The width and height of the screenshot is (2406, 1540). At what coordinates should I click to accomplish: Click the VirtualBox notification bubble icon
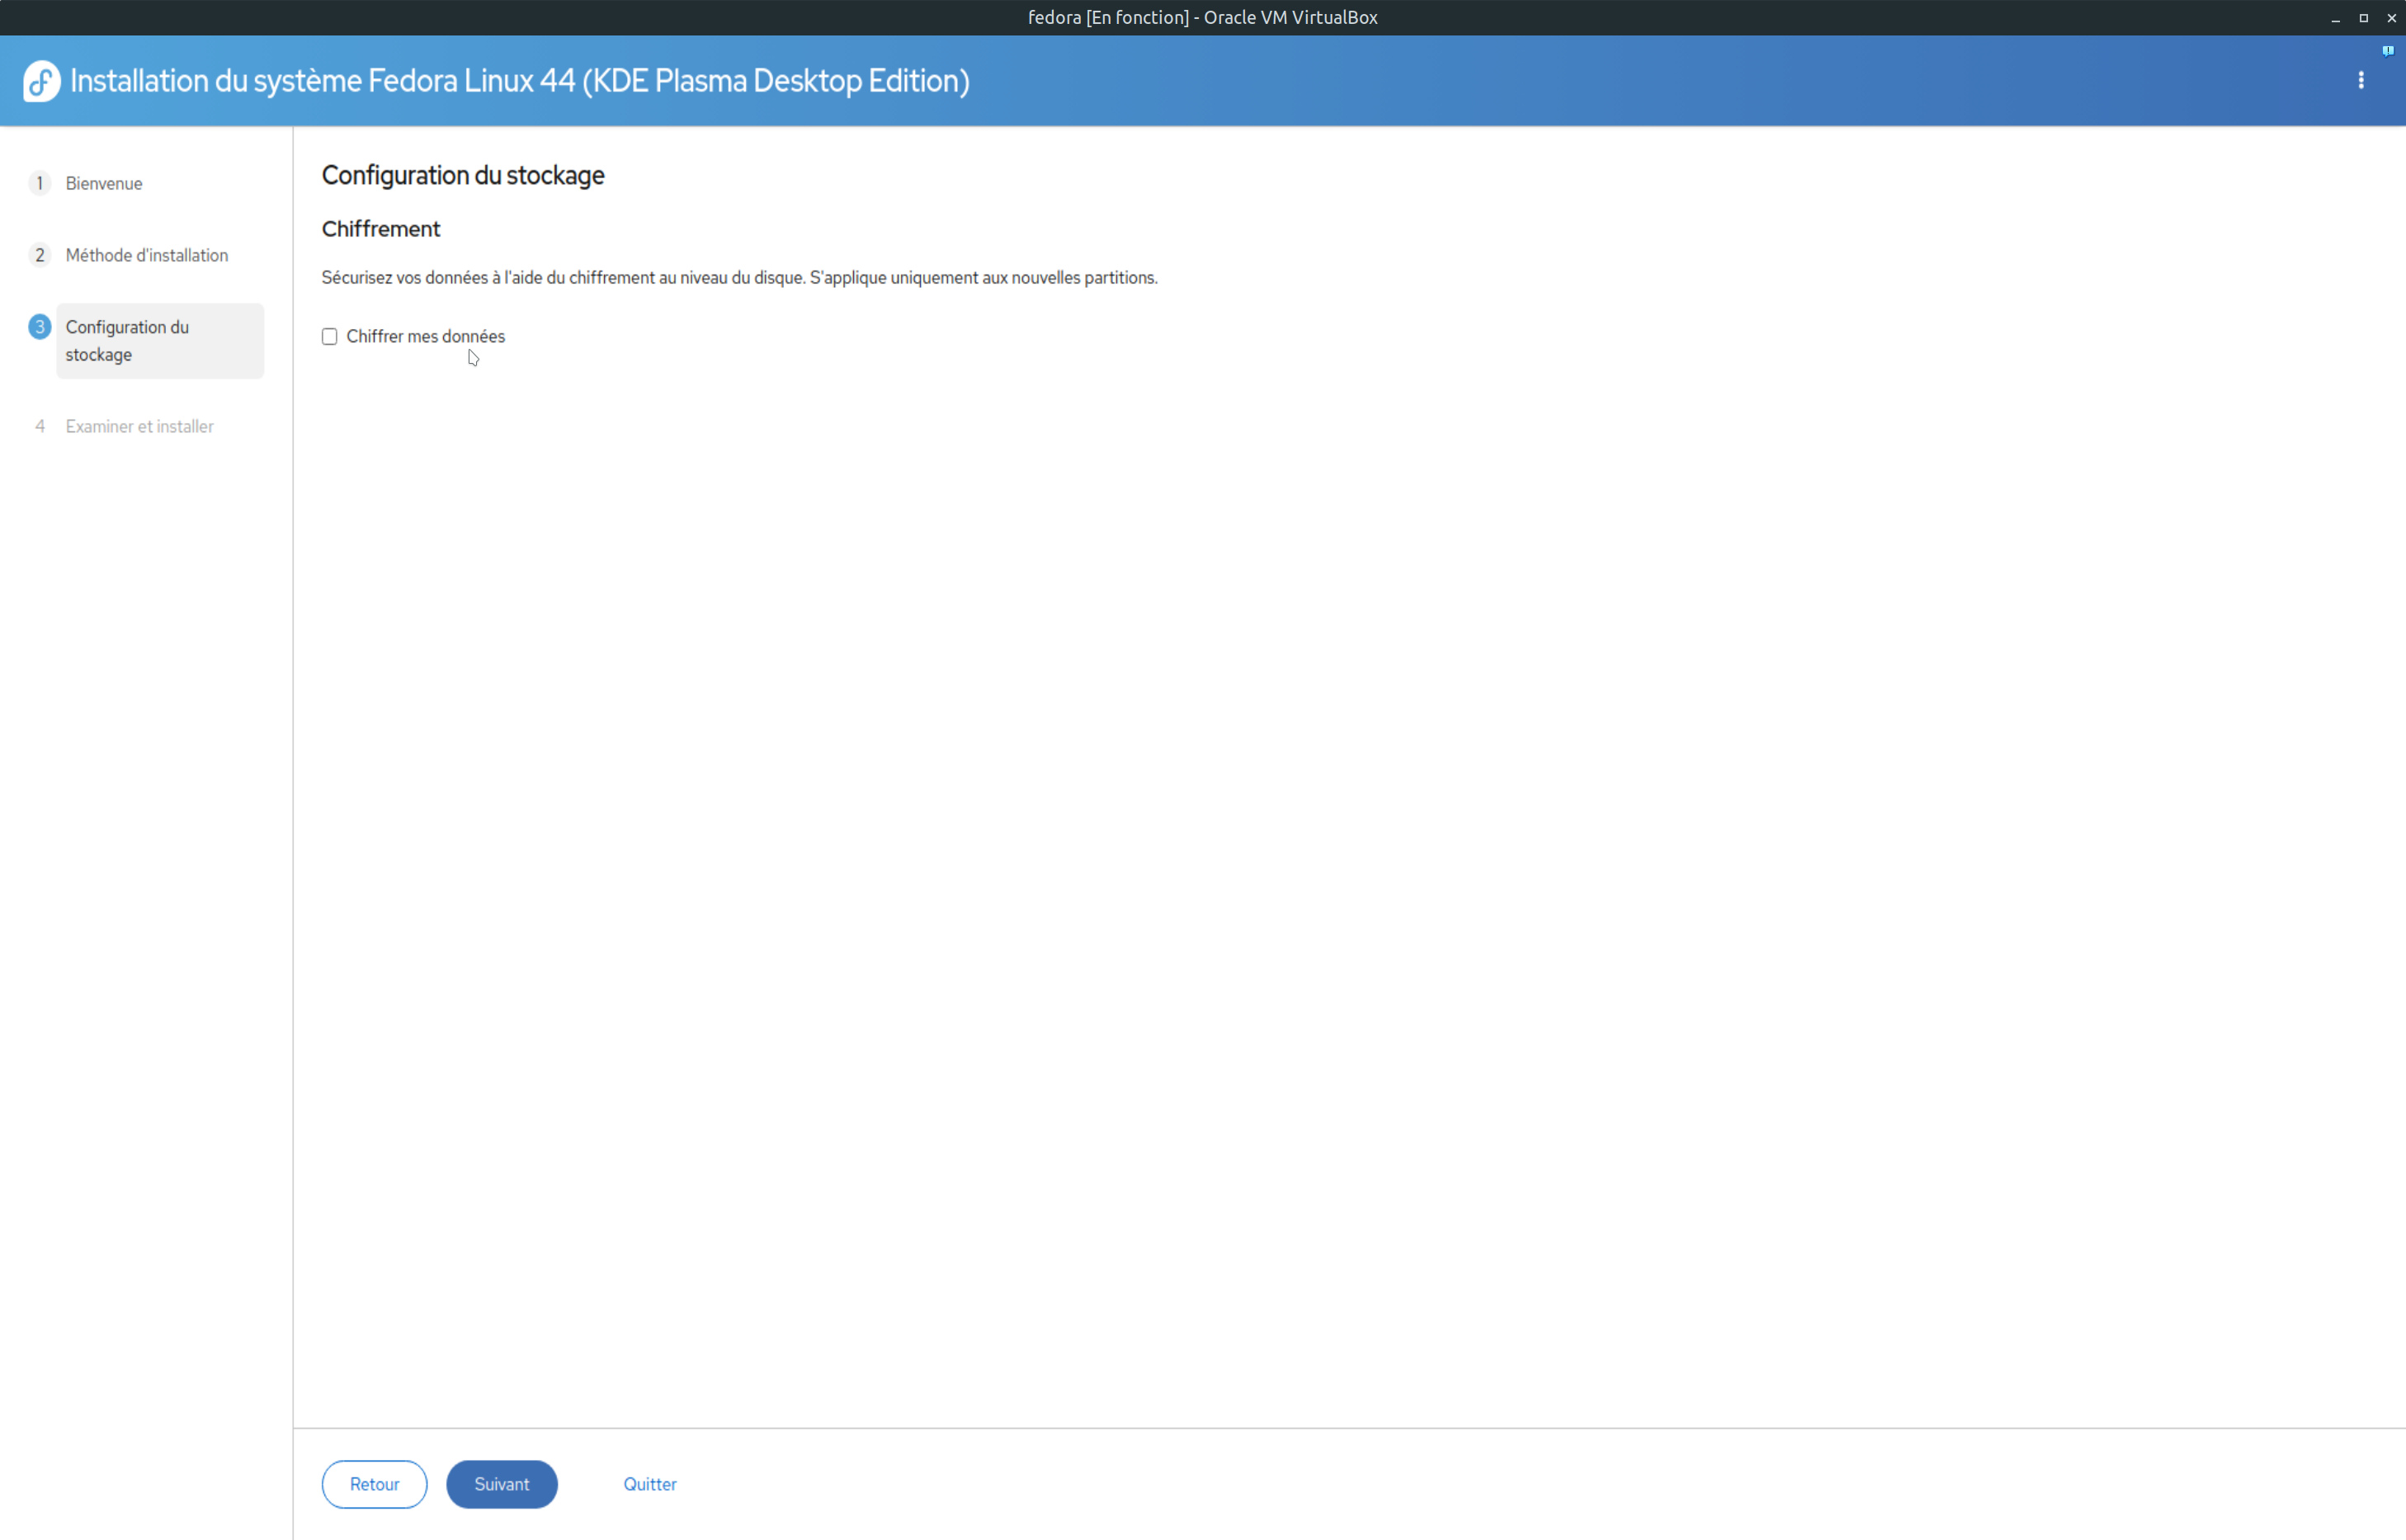click(x=2387, y=51)
